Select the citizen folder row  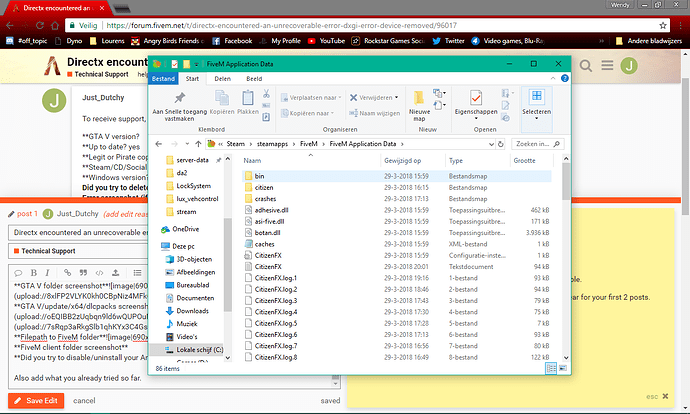396,187
